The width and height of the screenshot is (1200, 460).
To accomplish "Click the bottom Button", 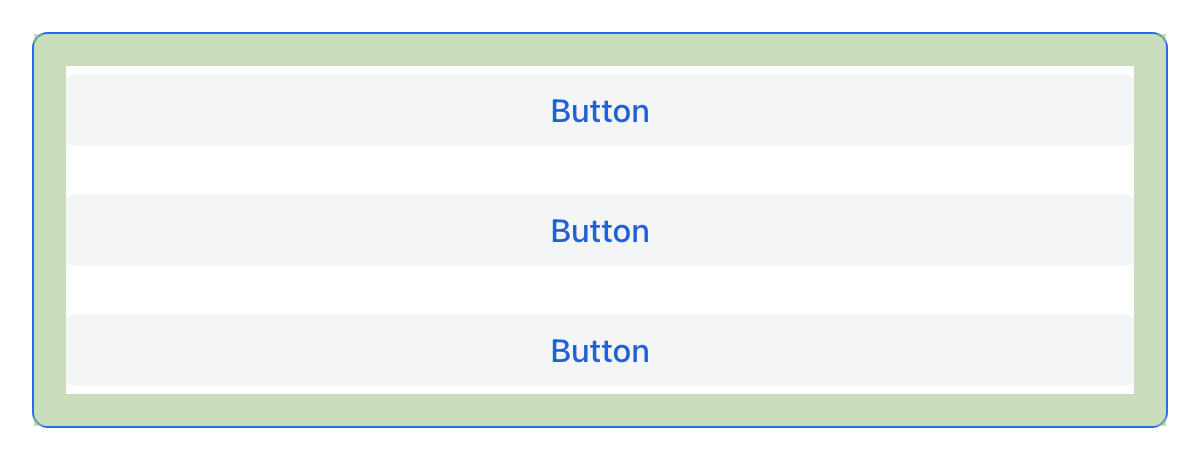I will [x=600, y=350].
